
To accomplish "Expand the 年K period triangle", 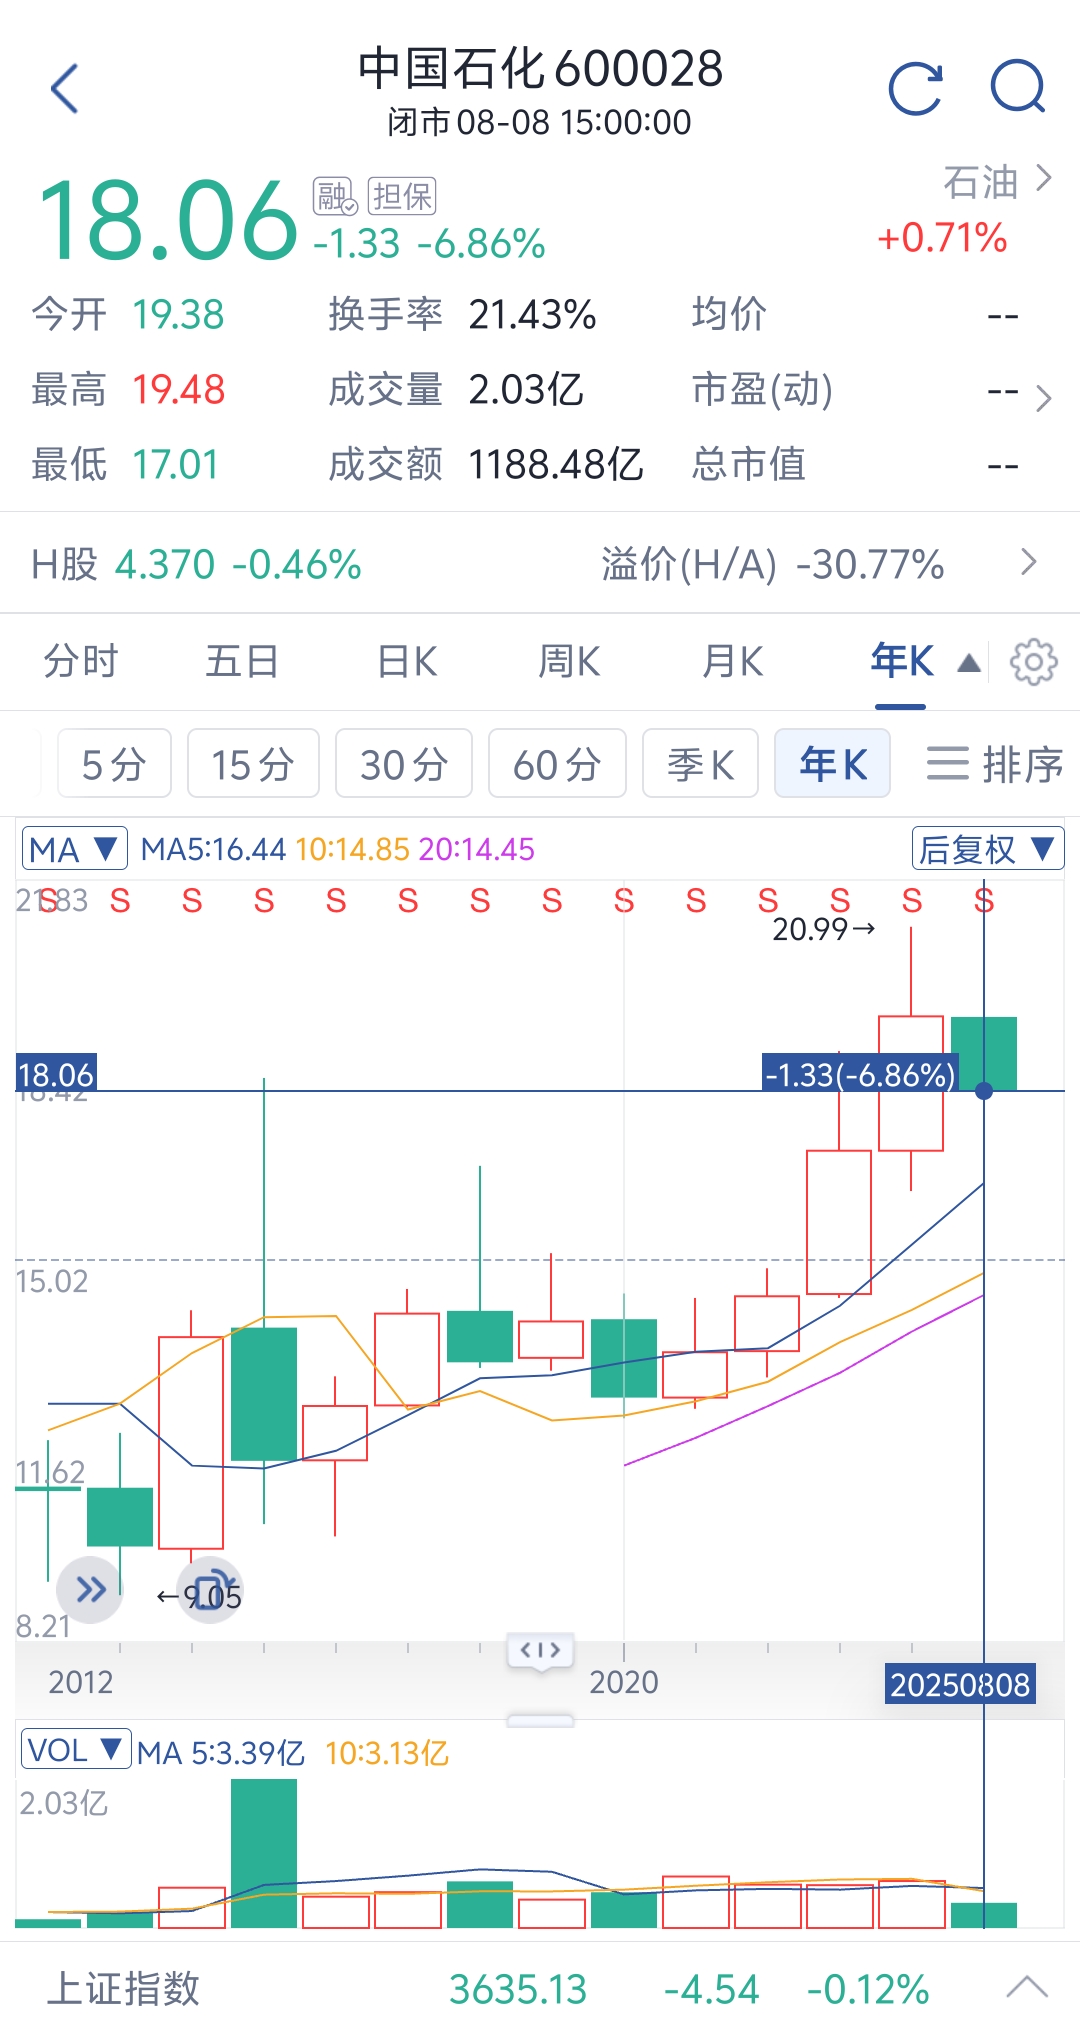I will point(968,663).
